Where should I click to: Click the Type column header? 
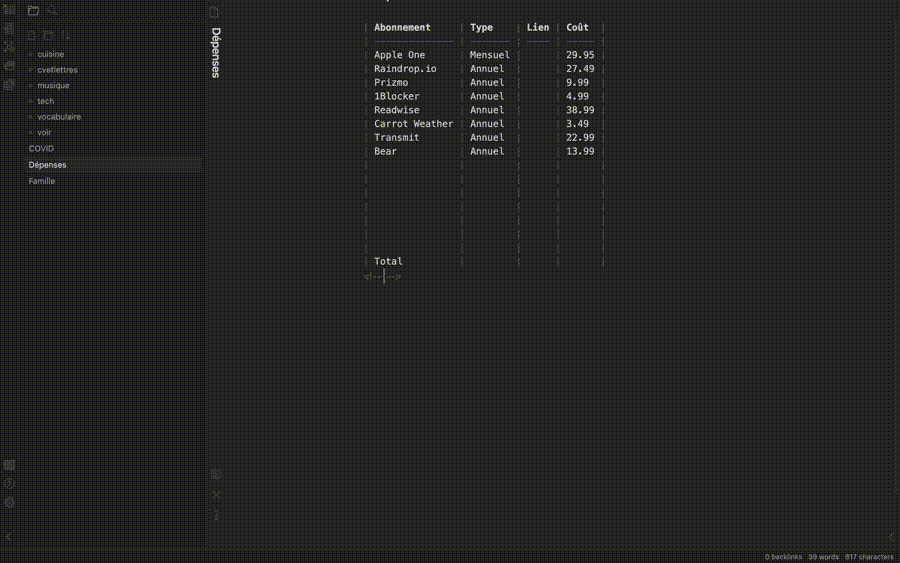[482, 28]
